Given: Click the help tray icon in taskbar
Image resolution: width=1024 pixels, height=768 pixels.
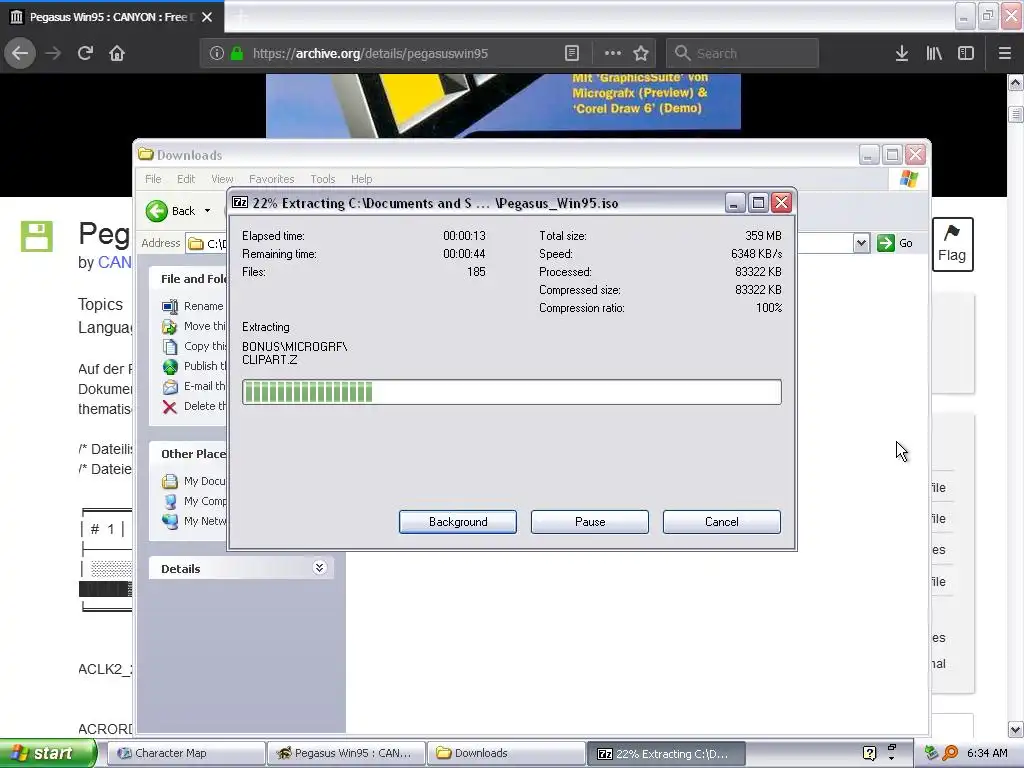Looking at the screenshot, I should click(x=869, y=753).
